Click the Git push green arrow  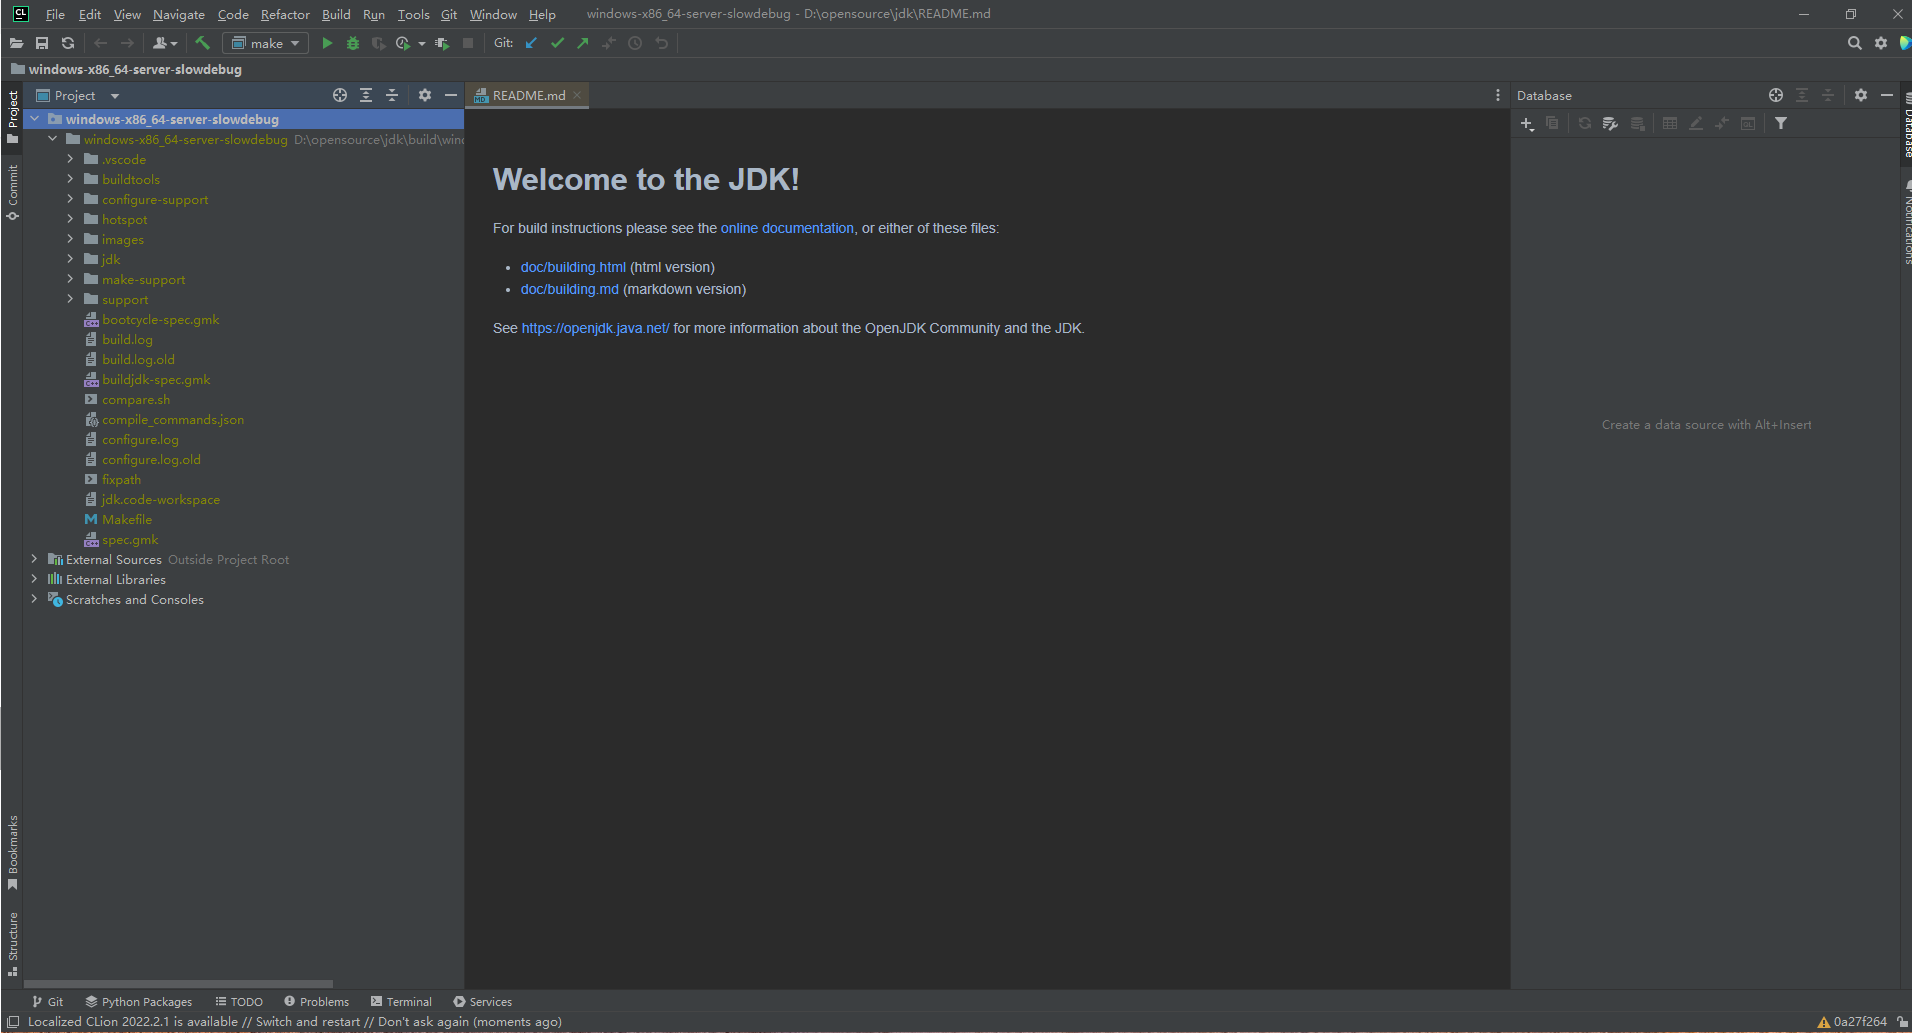[x=583, y=43]
